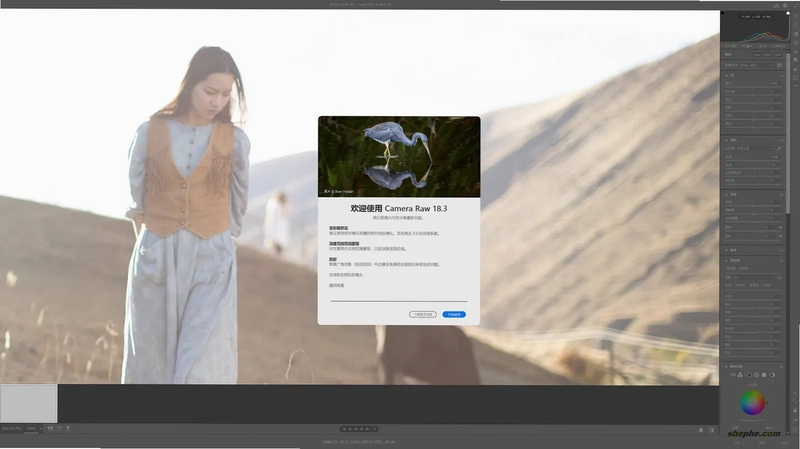
Task: Select the Crop tool icon in right toolbar
Action: coord(796,25)
